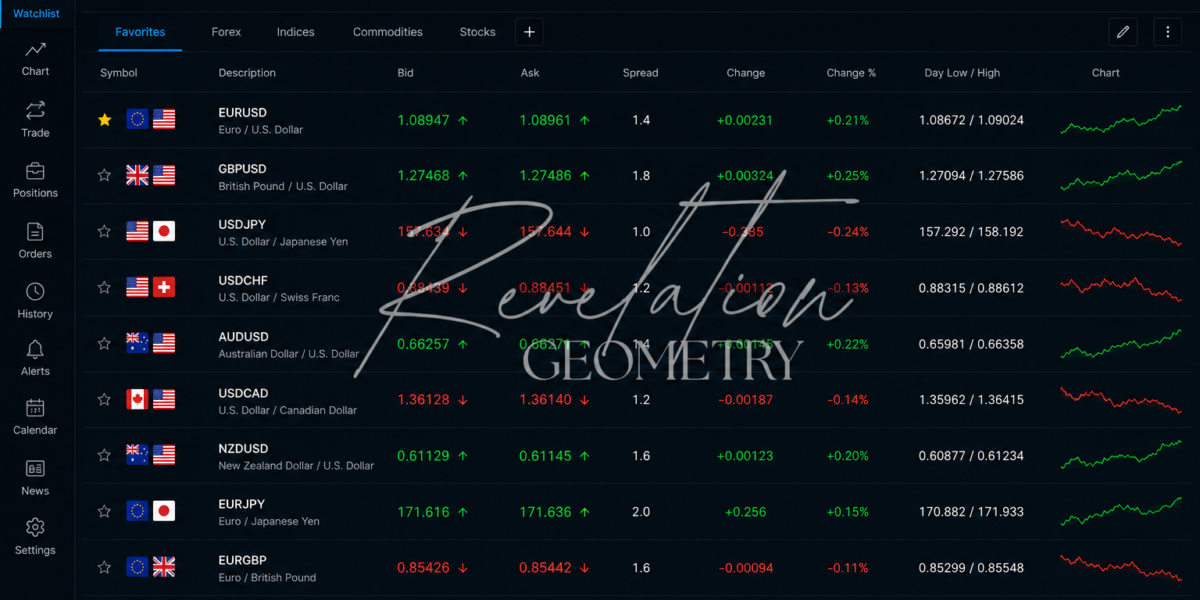This screenshot has height=600, width=1200.
Task: Click the GBPUSD ask price 1.27486
Action: coord(545,176)
